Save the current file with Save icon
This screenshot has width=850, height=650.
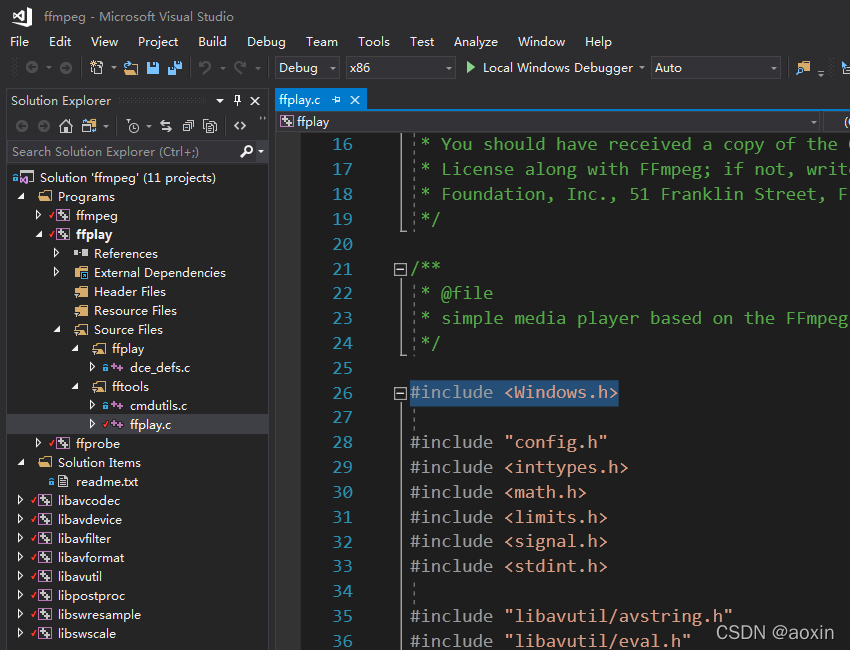coord(153,68)
